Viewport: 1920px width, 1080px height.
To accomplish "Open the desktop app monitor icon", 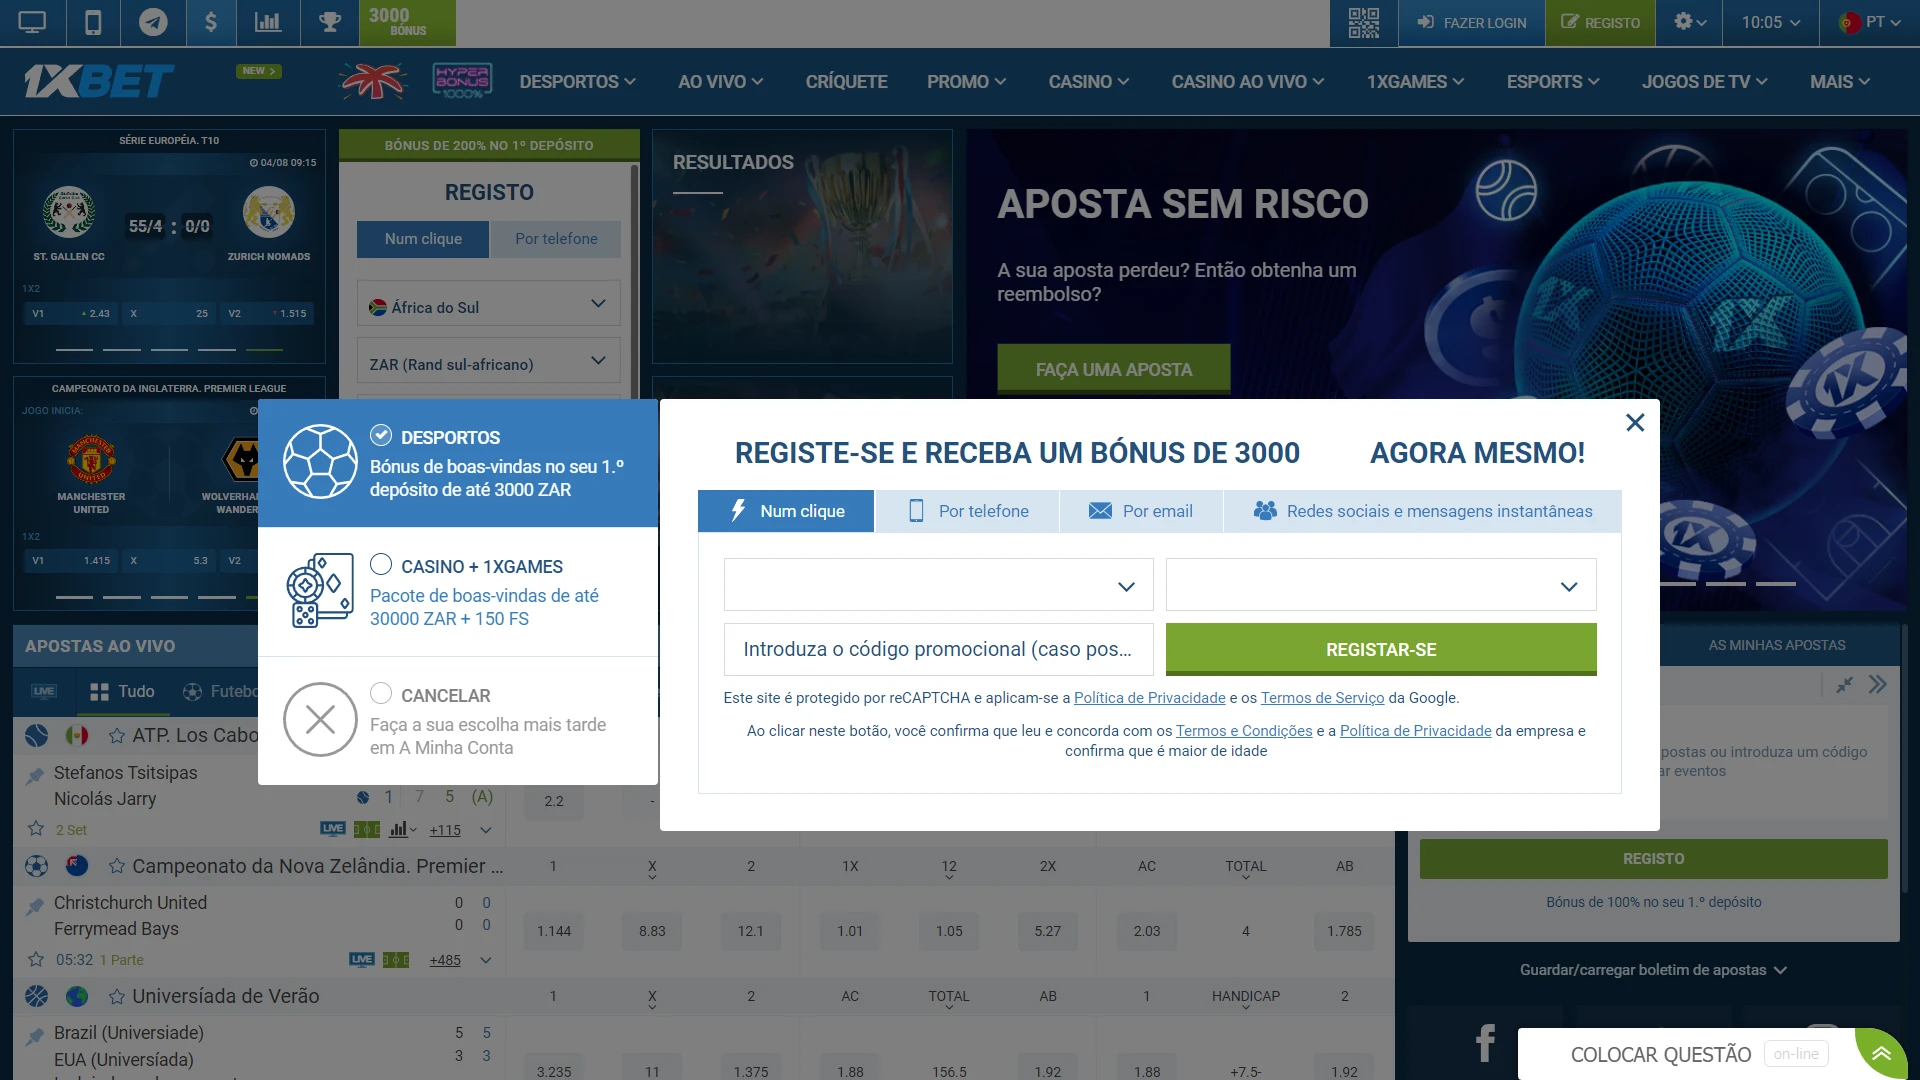I will (x=32, y=22).
